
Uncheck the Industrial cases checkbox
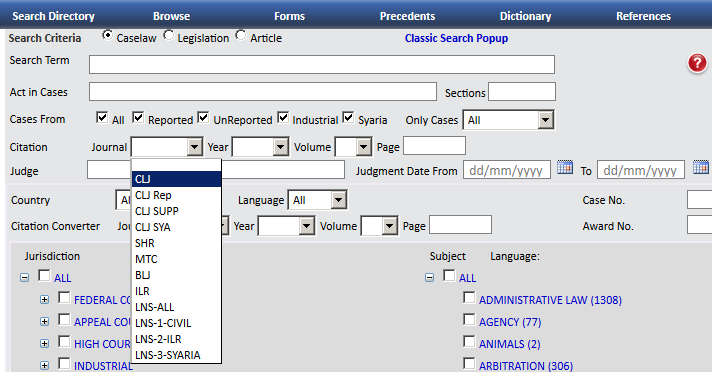(x=283, y=118)
